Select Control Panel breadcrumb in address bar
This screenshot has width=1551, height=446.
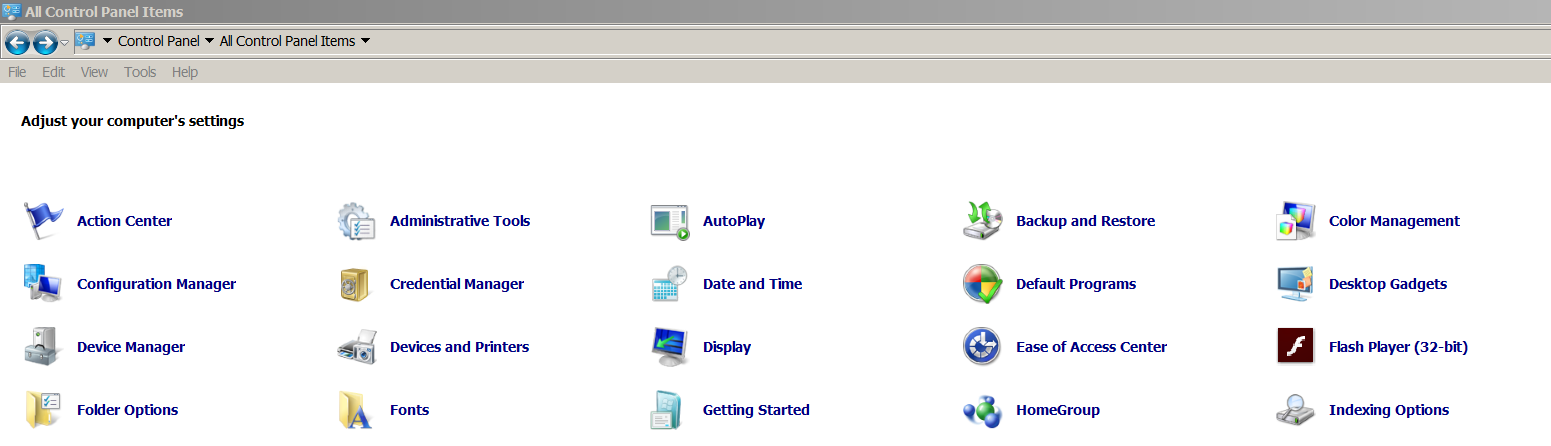[158, 41]
